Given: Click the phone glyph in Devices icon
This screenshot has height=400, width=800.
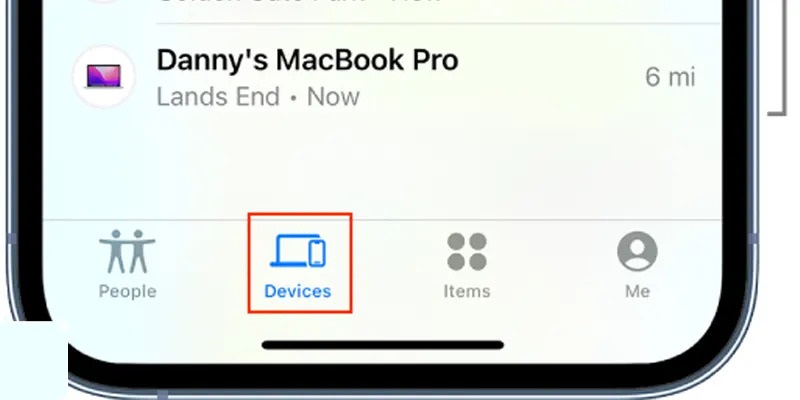Looking at the screenshot, I should 317,253.
